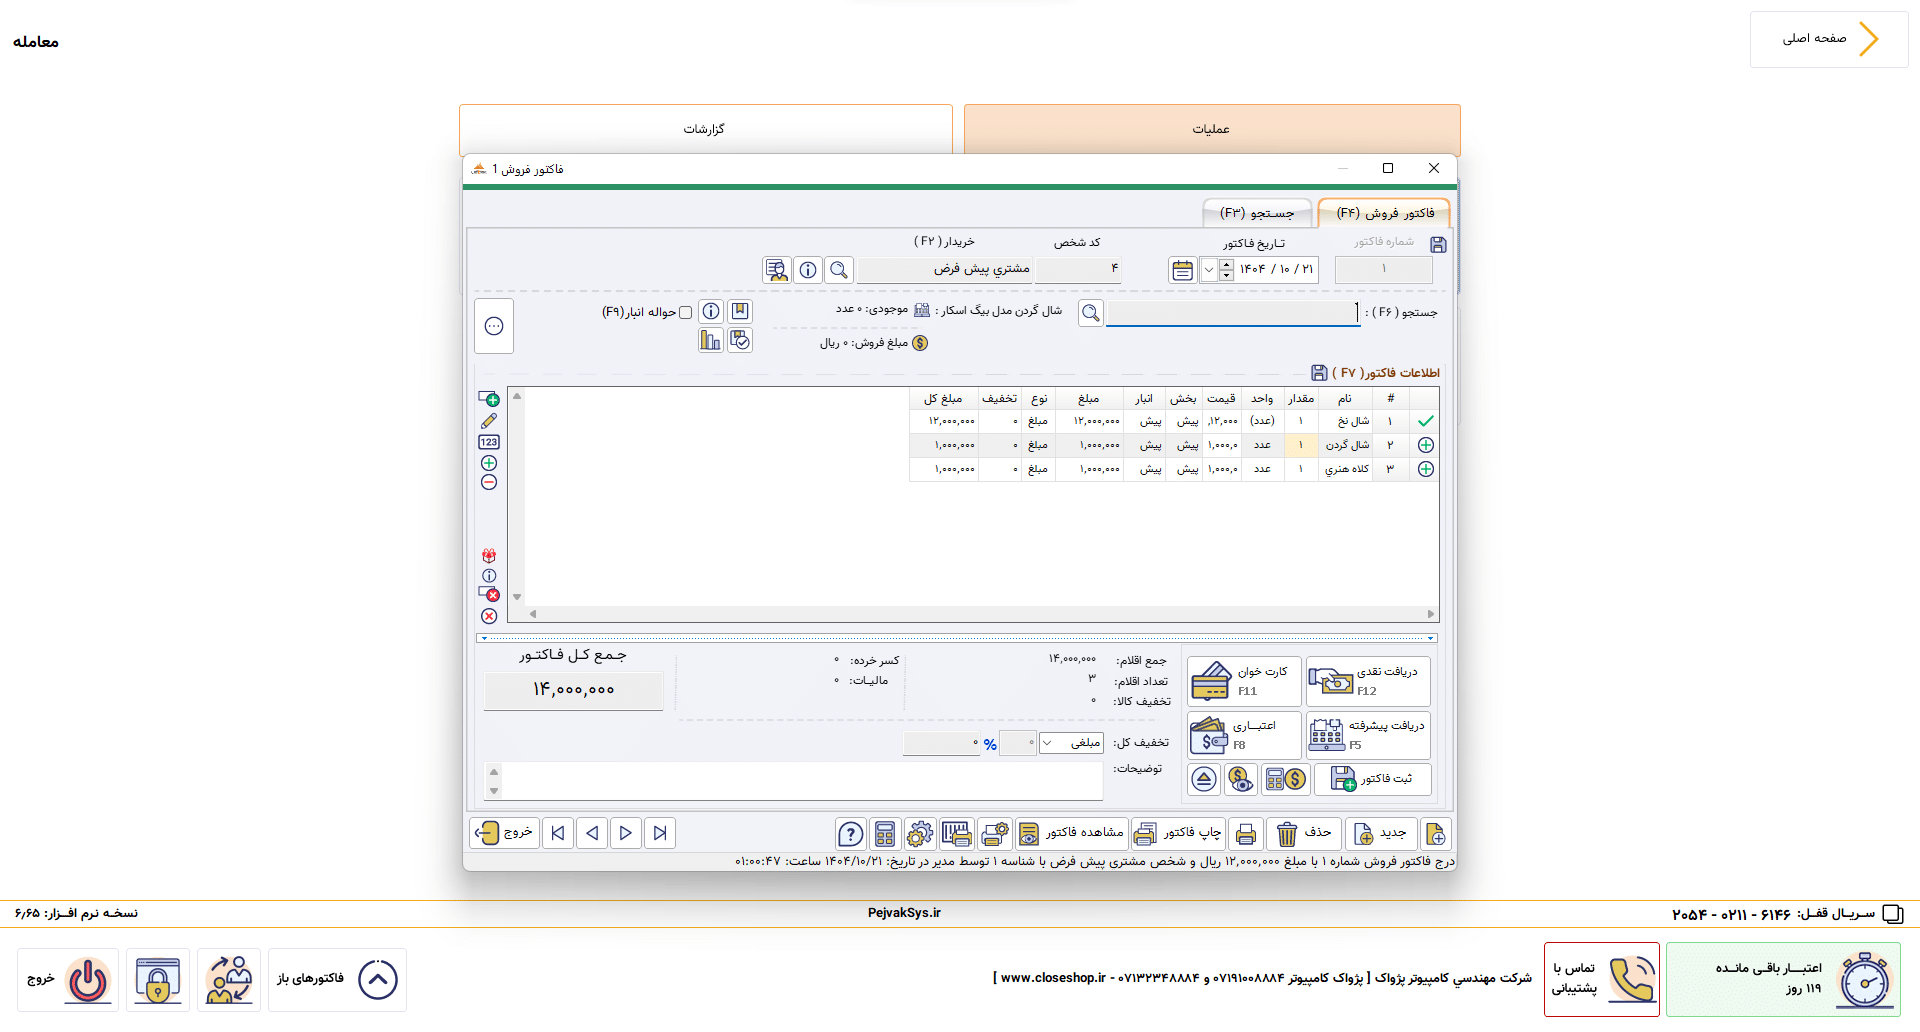Click the 123 numbering icon

[489, 442]
